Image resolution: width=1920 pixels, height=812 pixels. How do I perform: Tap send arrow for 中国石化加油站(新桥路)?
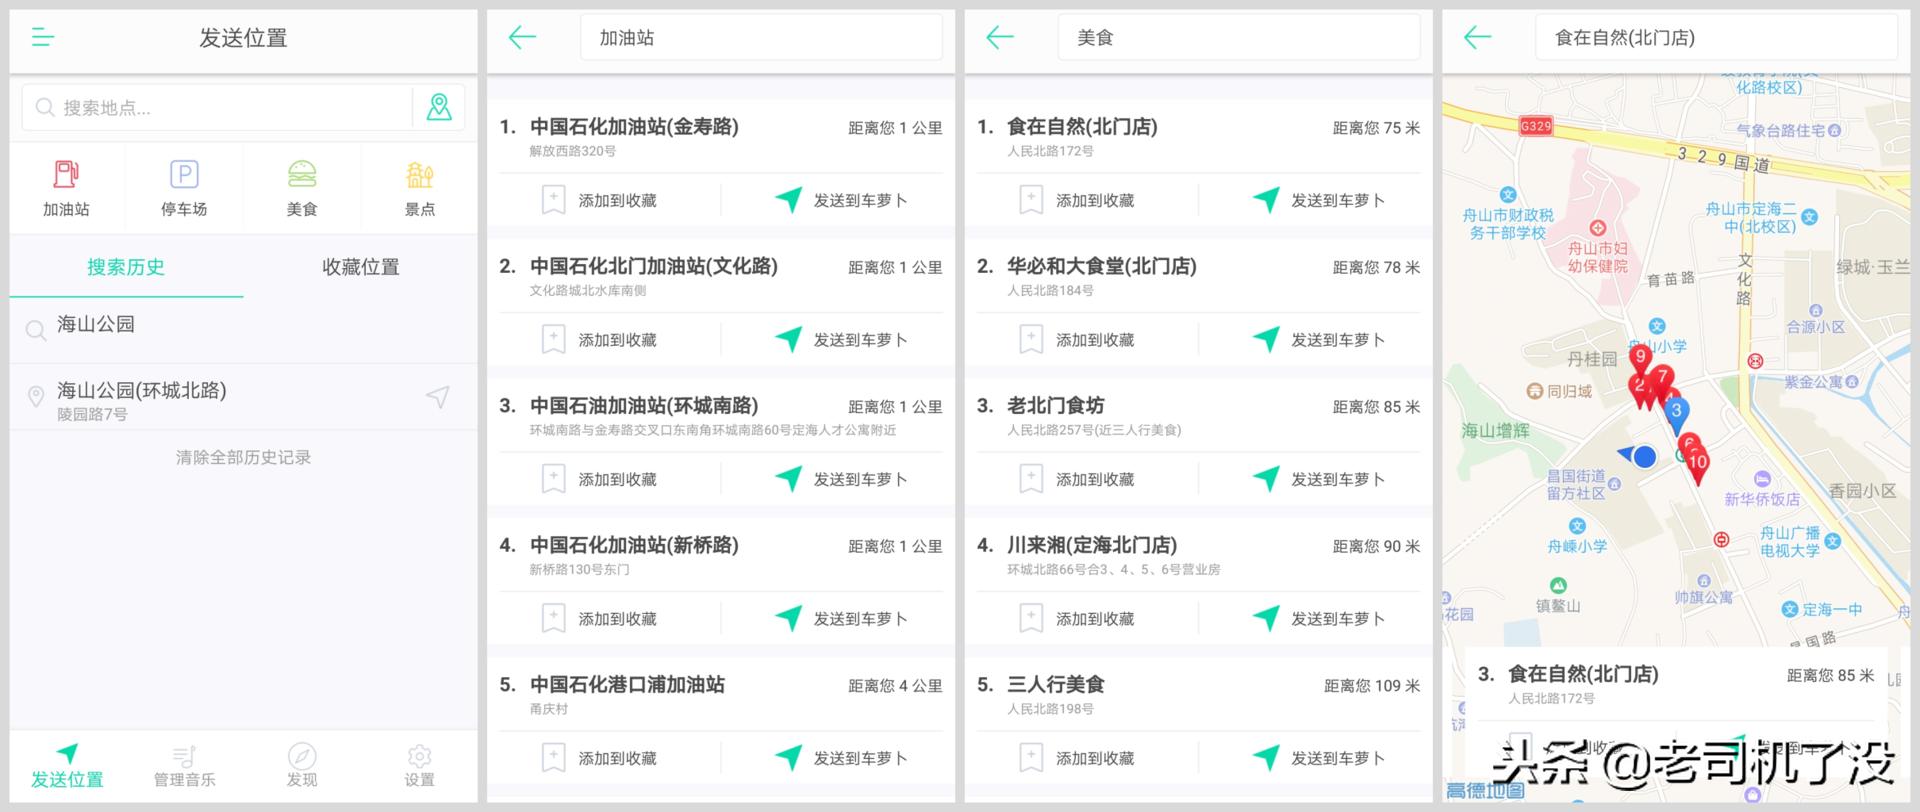pos(788,619)
